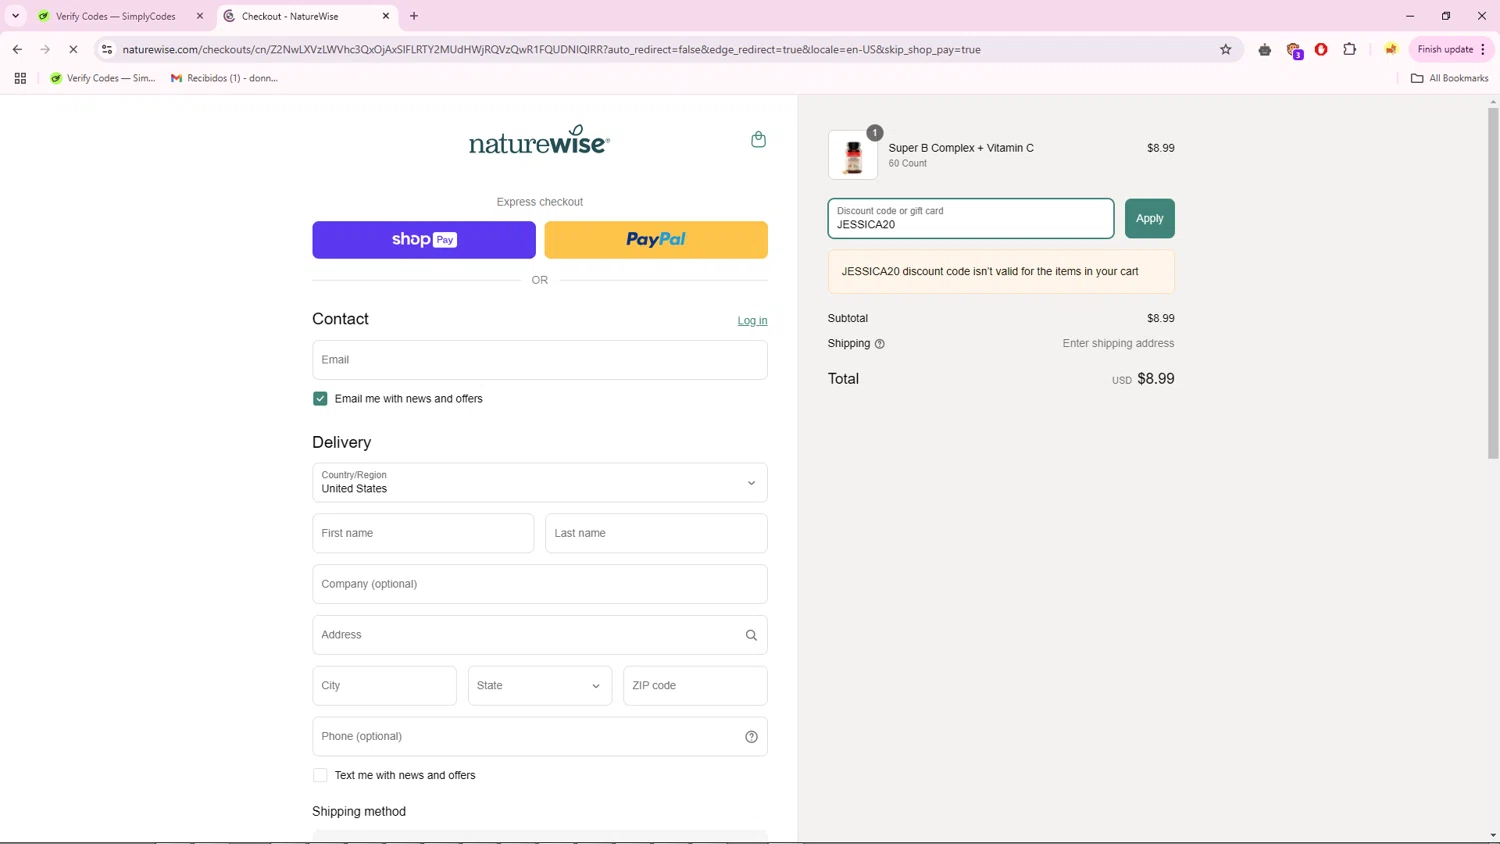Apply the discount code
Screen dimensions: 1500x844
click(1149, 218)
